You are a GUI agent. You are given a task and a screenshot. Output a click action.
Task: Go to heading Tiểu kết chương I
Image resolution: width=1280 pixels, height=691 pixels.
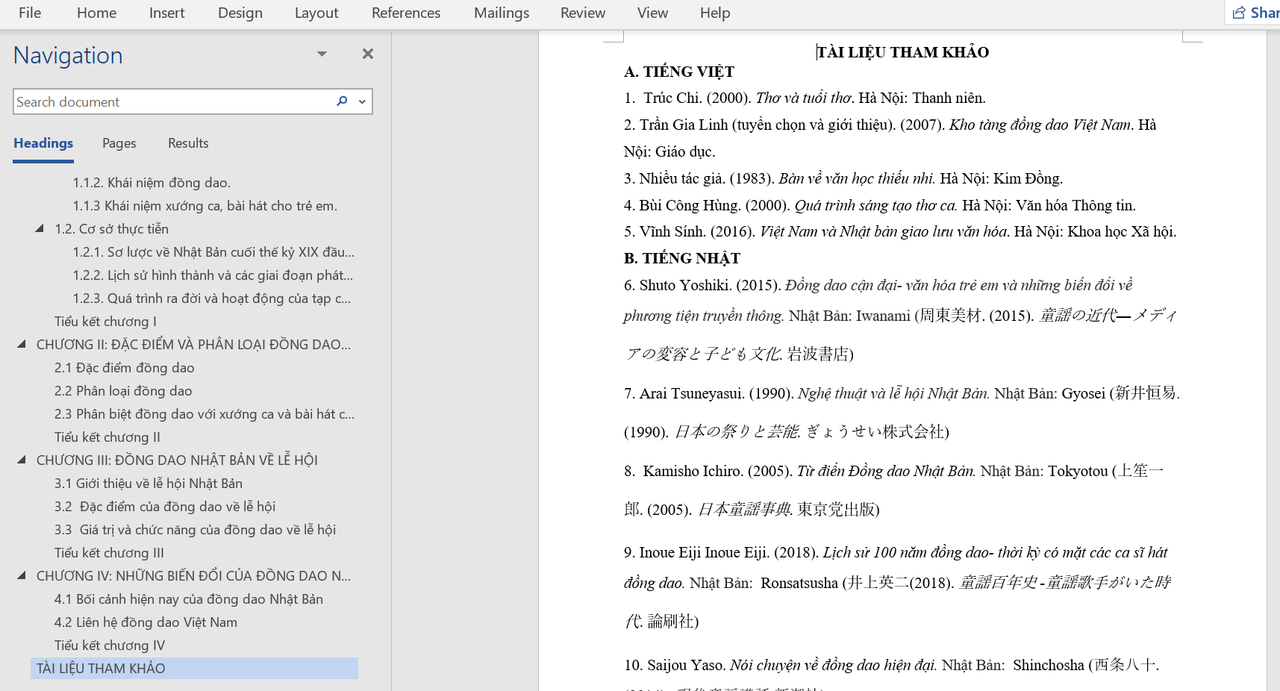pyautogui.click(x=106, y=321)
